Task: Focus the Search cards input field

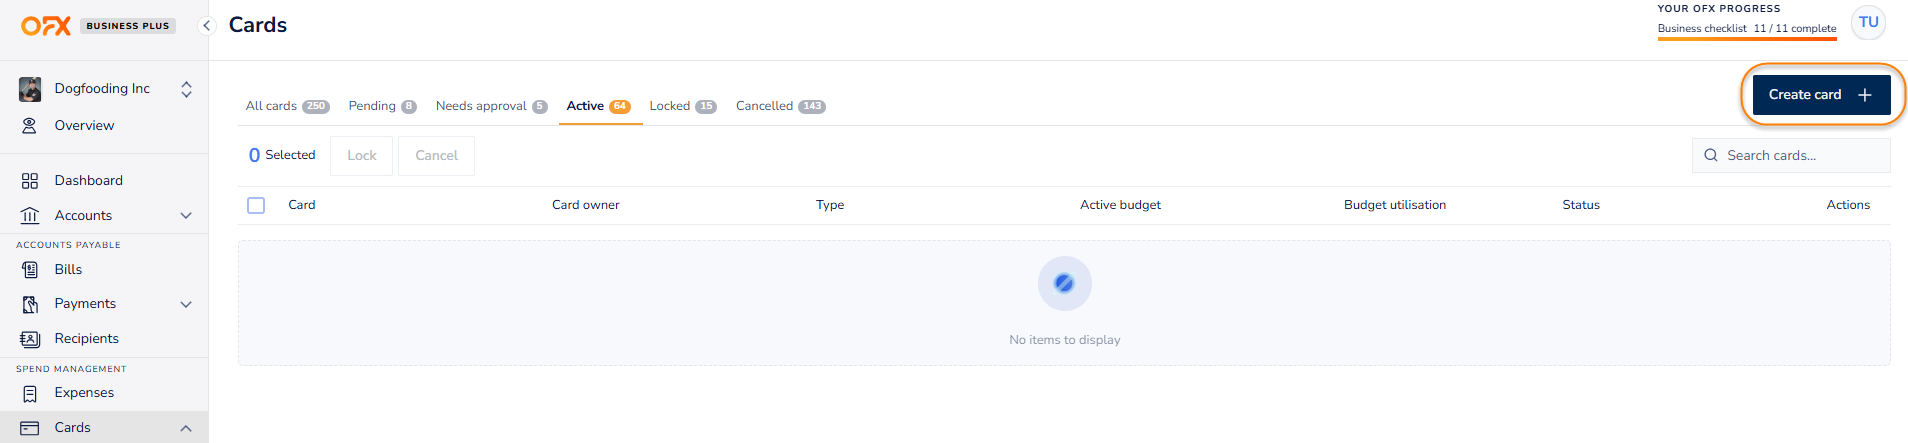Action: click(1800, 156)
